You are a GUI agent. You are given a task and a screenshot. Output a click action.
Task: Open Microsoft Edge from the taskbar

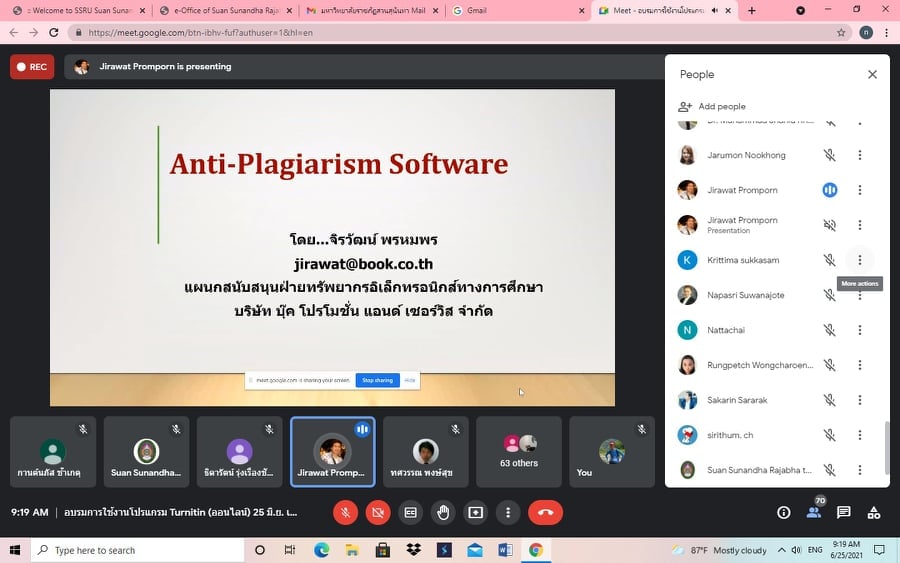[x=322, y=550]
